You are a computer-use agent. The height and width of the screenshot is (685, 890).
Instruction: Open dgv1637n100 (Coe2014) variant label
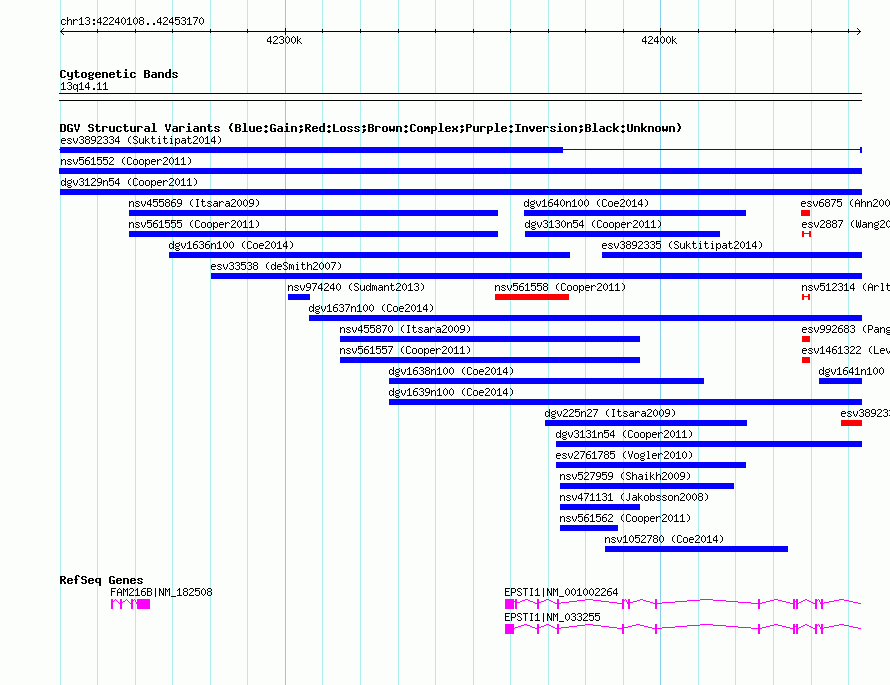[x=371, y=308]
